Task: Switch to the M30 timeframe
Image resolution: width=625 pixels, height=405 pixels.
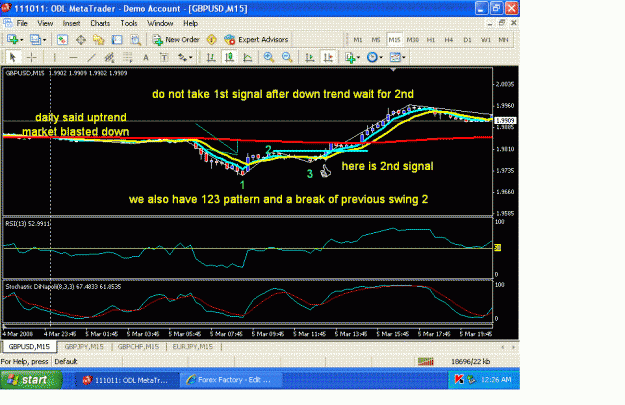Action: (413, 40)
